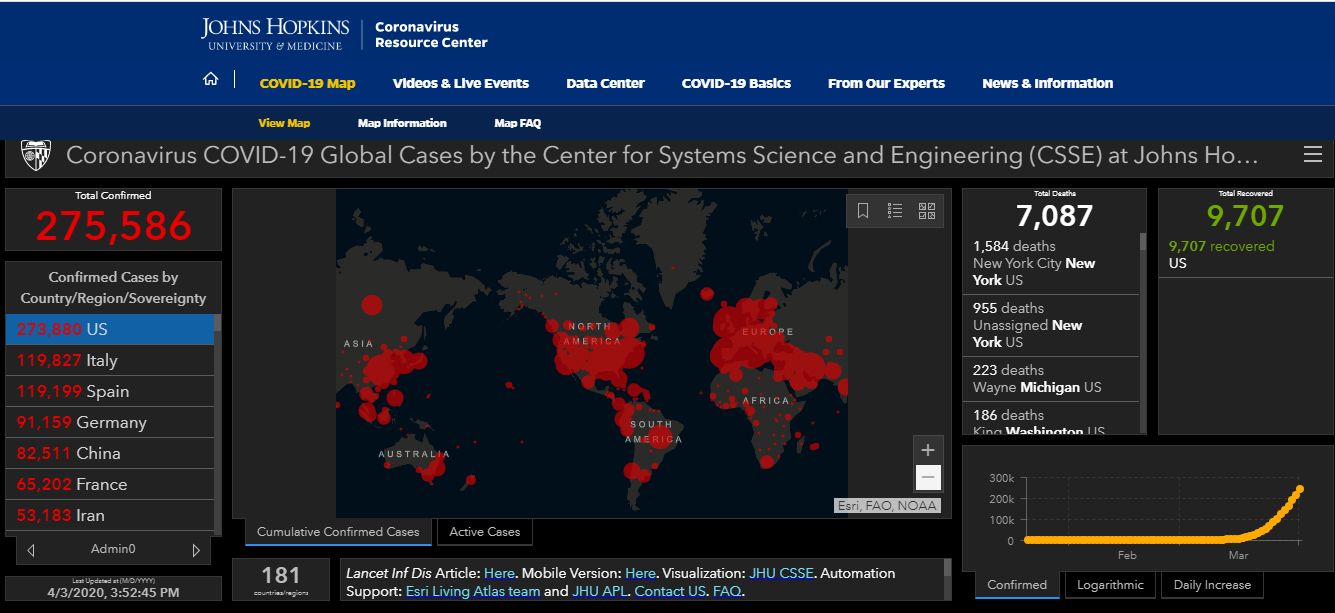Click the Admin0 level label

point(113,549)
